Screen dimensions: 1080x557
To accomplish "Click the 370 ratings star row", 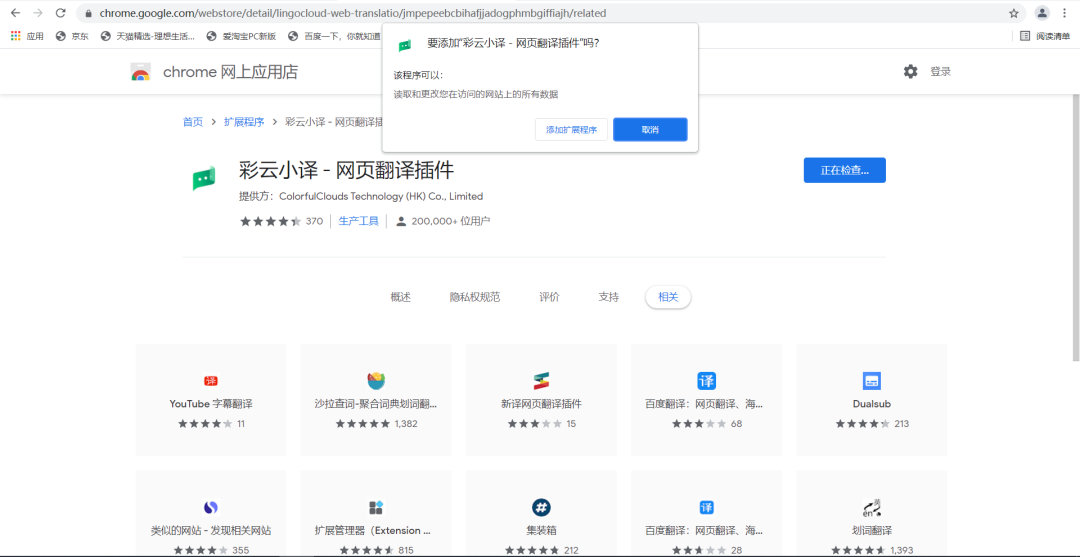I will [281, 221].
